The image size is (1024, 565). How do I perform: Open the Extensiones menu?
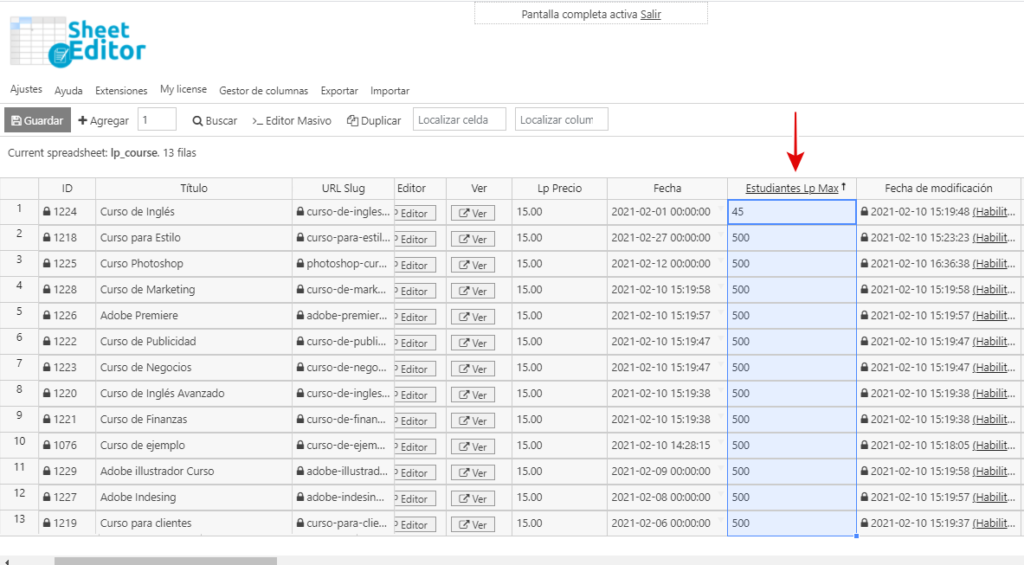click(x=121, y=91)
